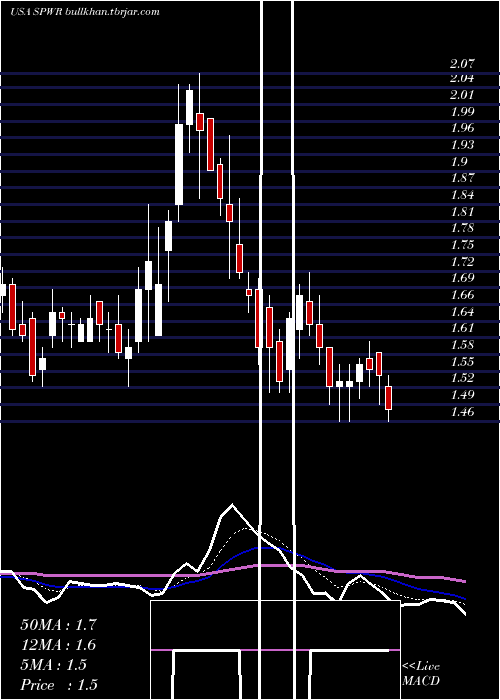Click the 1.69 price axis label
Screen dimensions: 500x700
coord(462,278)
